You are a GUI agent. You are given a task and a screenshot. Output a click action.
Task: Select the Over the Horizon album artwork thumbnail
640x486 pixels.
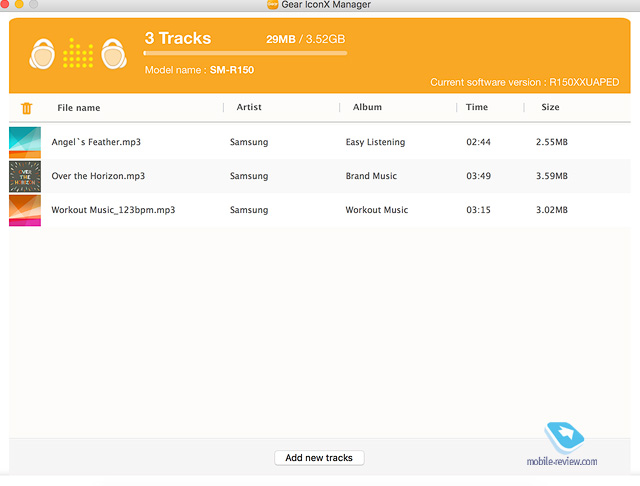[x=25, y=176]
